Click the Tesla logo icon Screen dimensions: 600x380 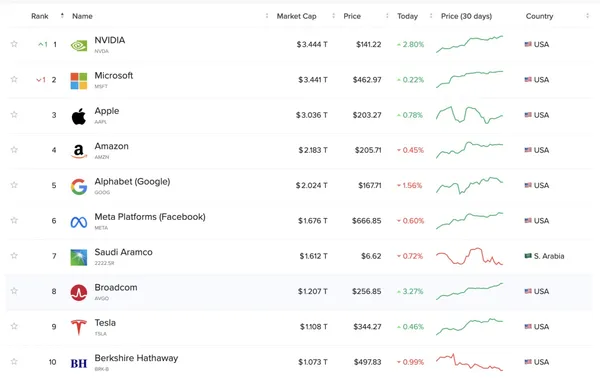pyautogui.click(x=79, y=328)
